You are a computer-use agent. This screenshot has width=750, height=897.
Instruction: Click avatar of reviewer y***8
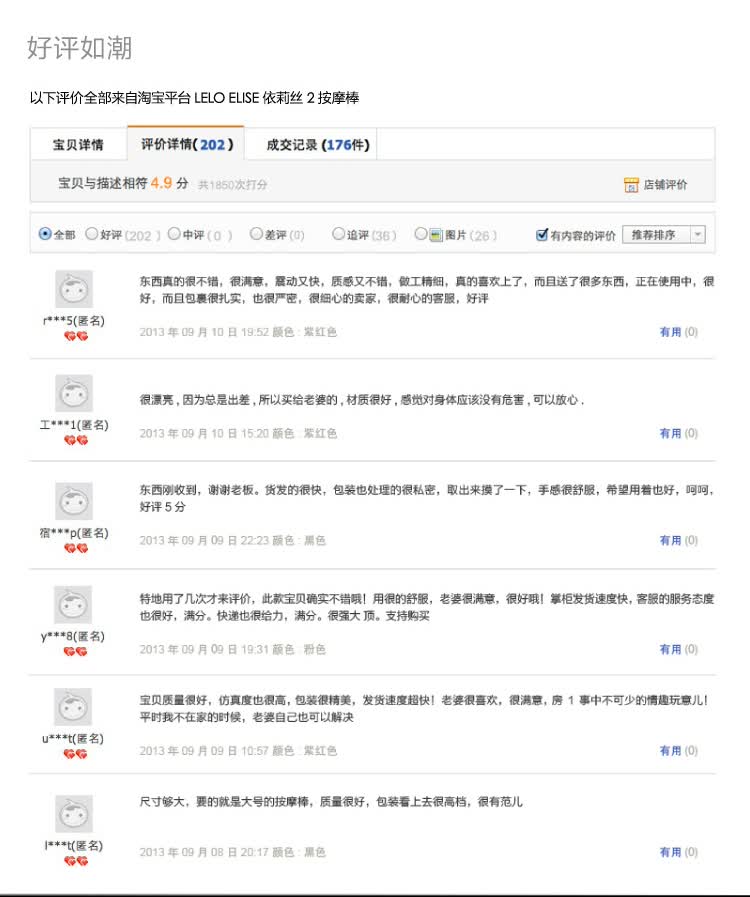pyautogui.click(x=73, y=605)
